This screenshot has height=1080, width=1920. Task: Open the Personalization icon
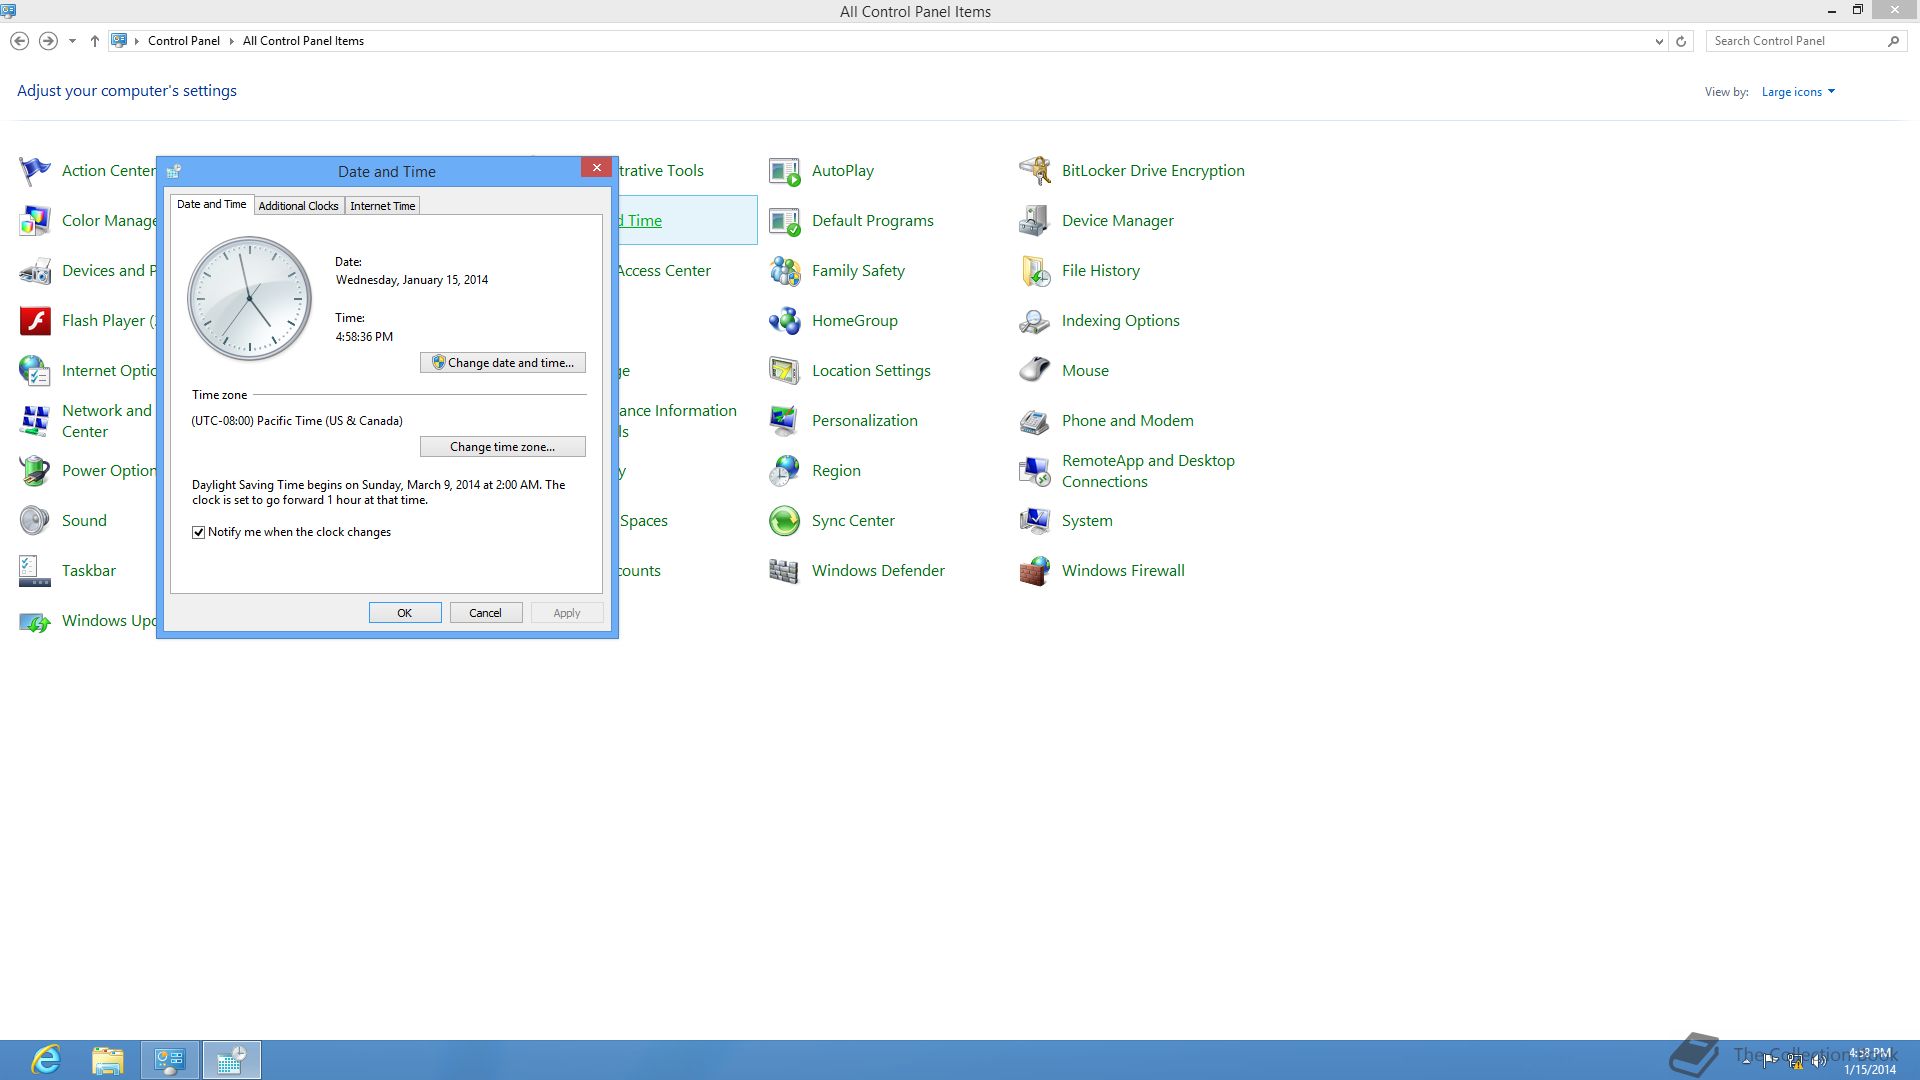785,421
